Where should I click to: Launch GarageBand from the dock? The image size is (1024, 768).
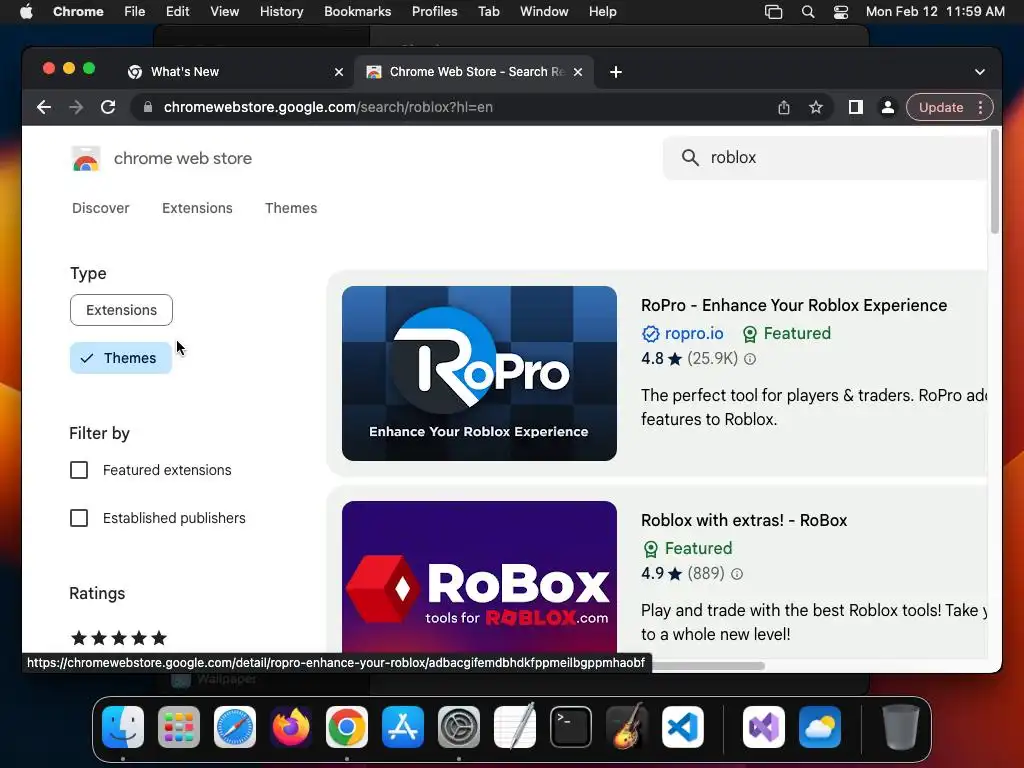point(627,727)
